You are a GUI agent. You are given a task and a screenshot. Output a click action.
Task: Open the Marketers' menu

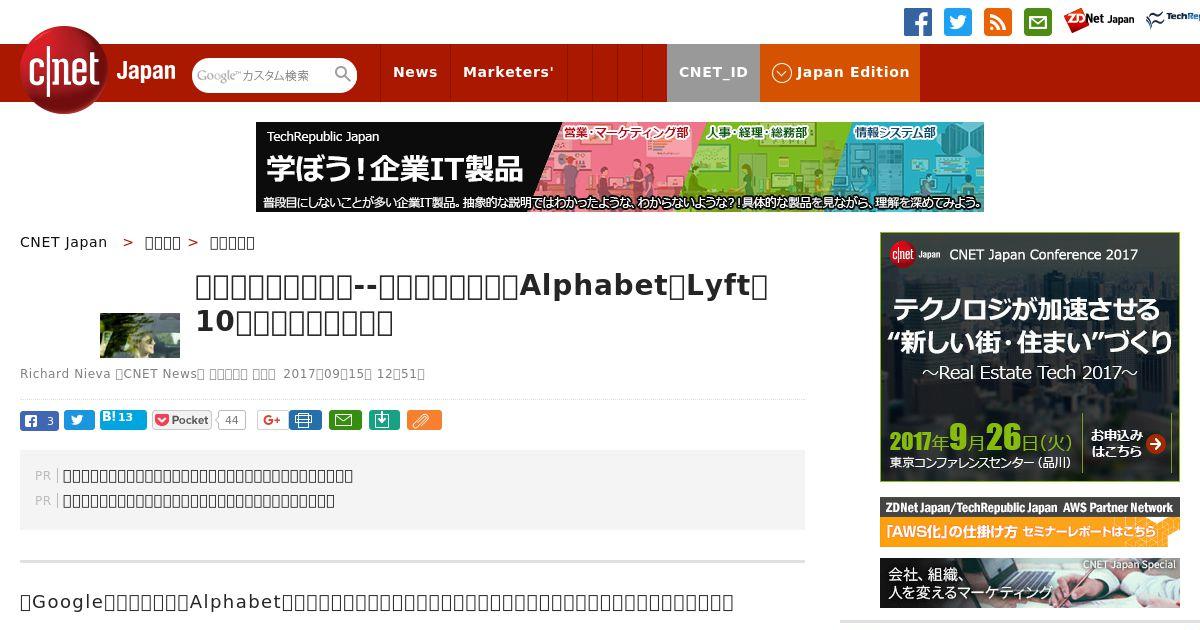[x=508, y=73]
